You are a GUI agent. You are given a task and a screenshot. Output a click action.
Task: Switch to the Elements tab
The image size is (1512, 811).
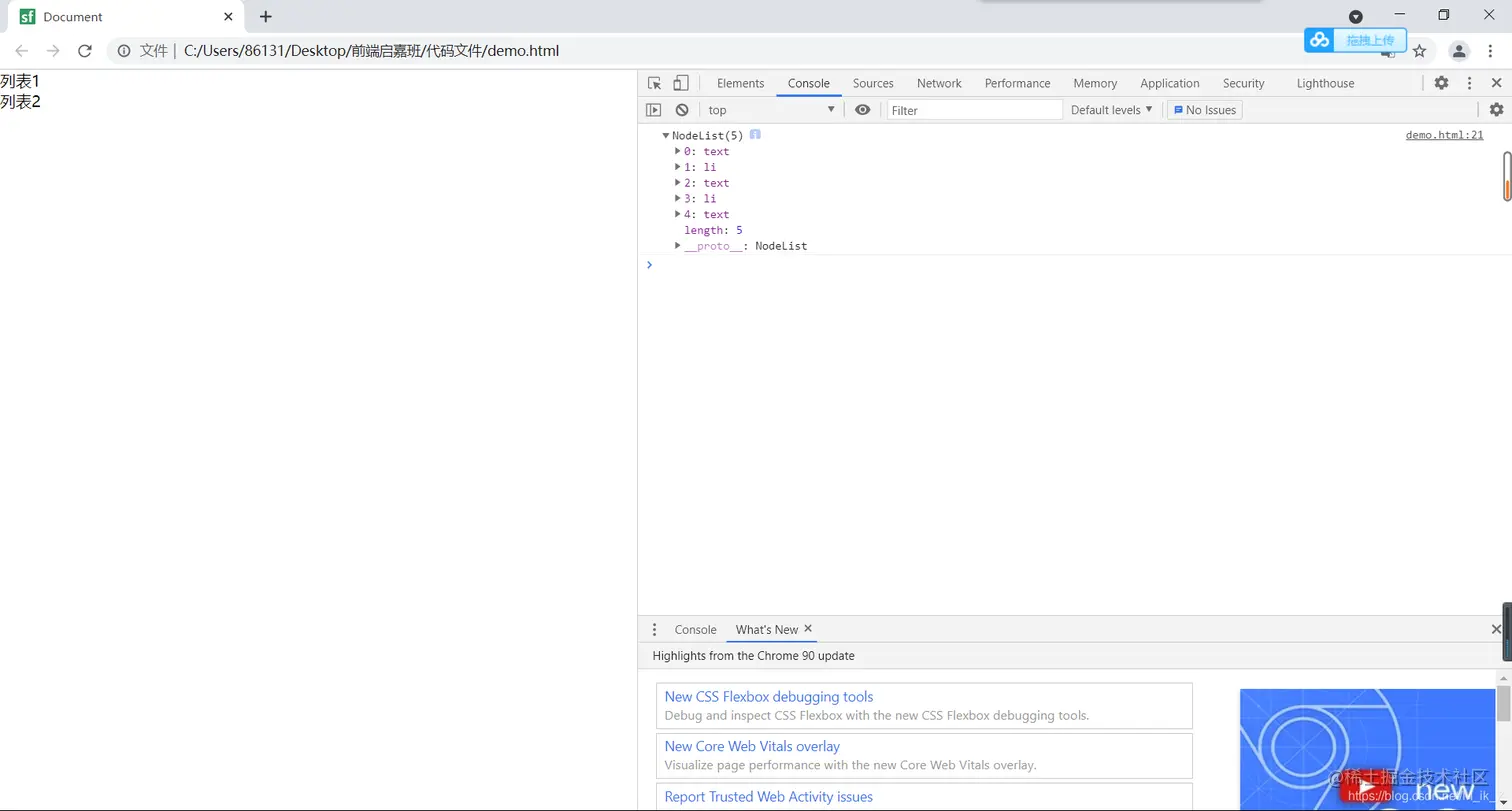pos(740,83)
